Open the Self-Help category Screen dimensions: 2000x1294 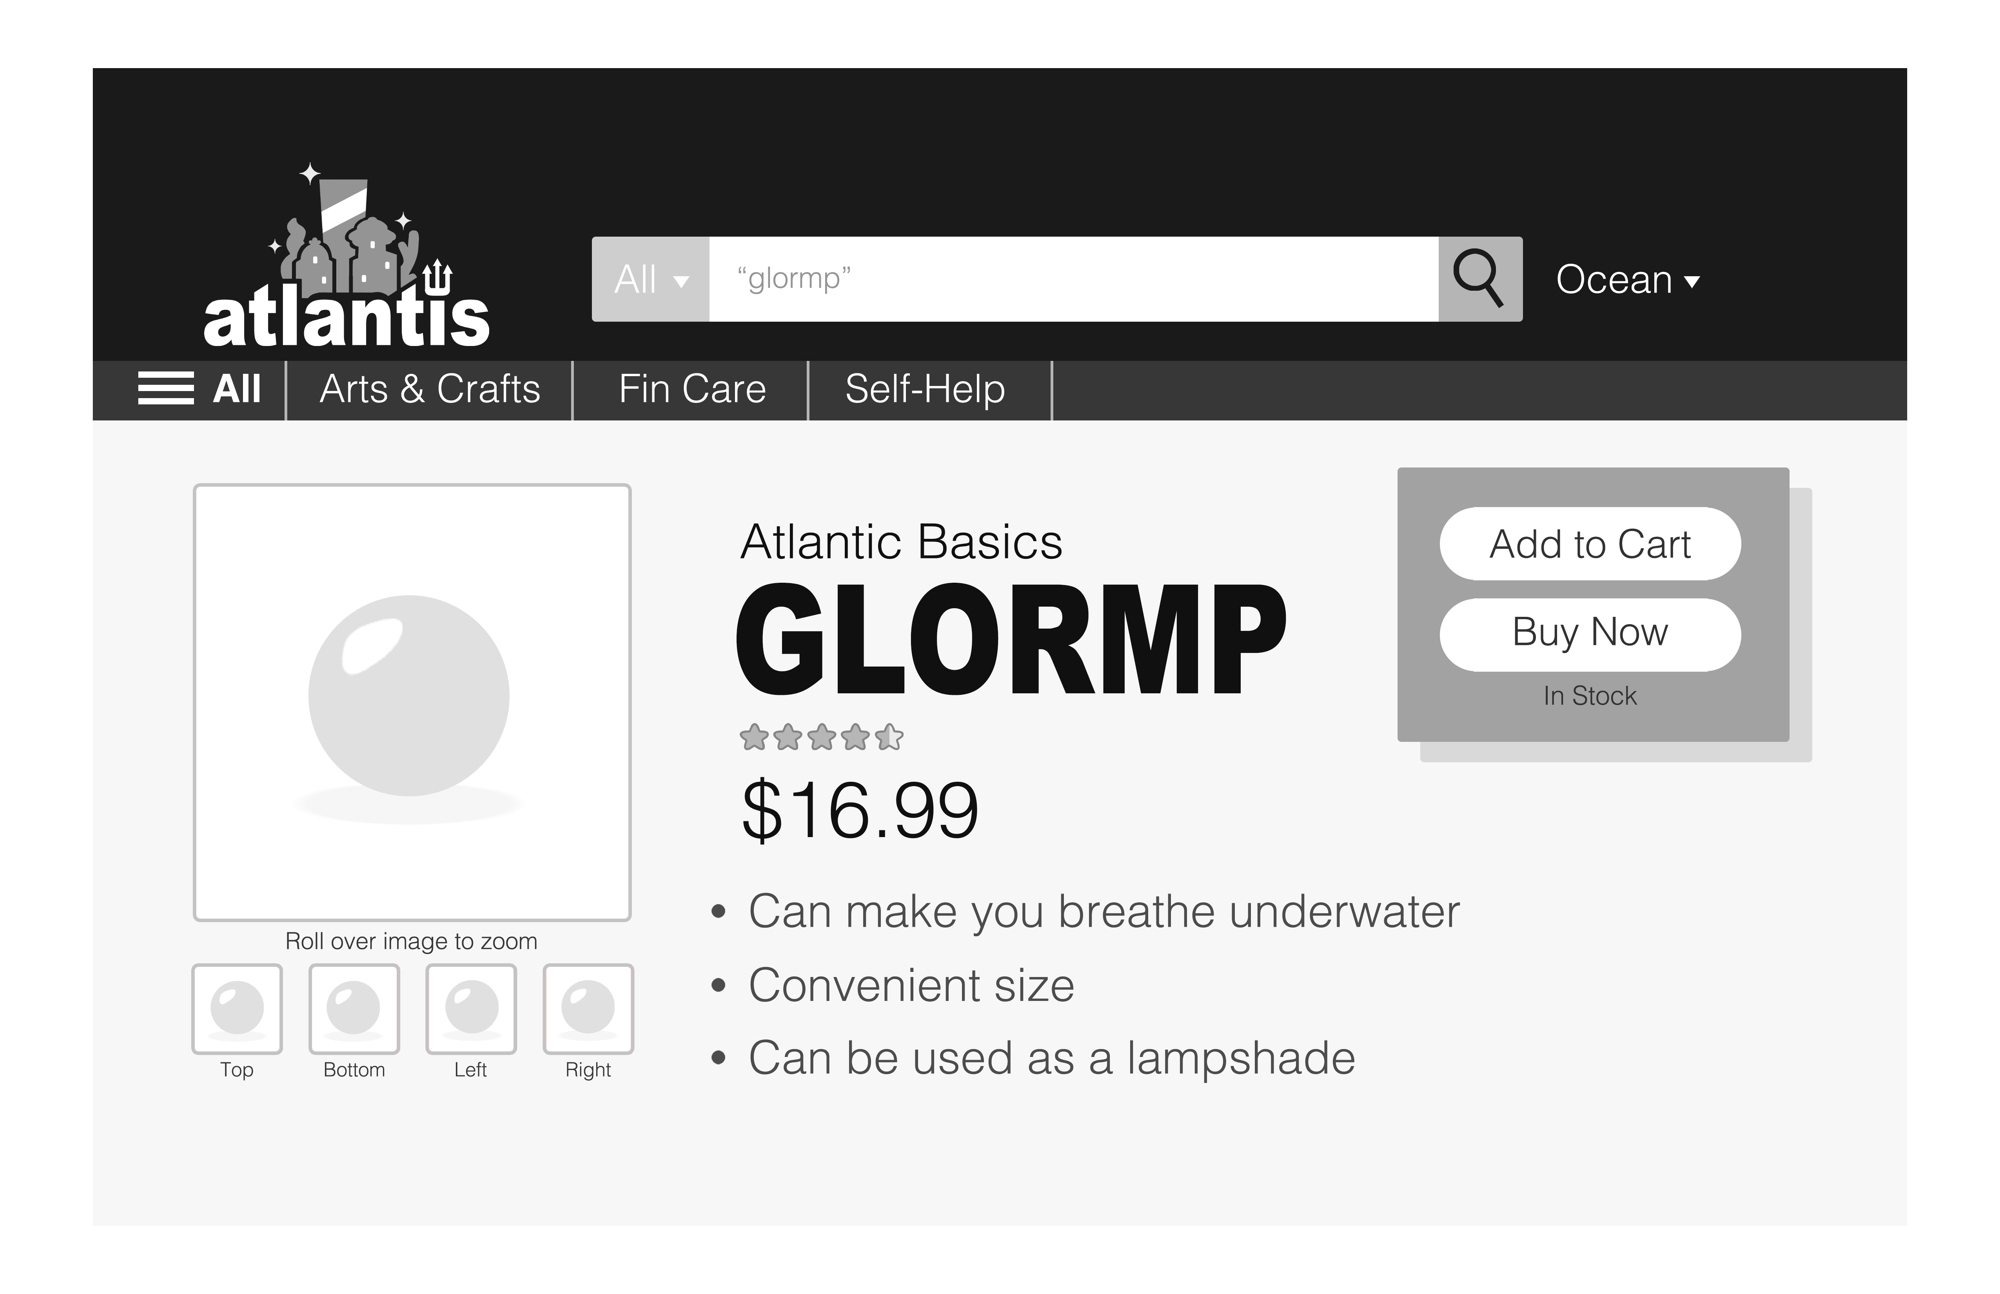[925, 389]
